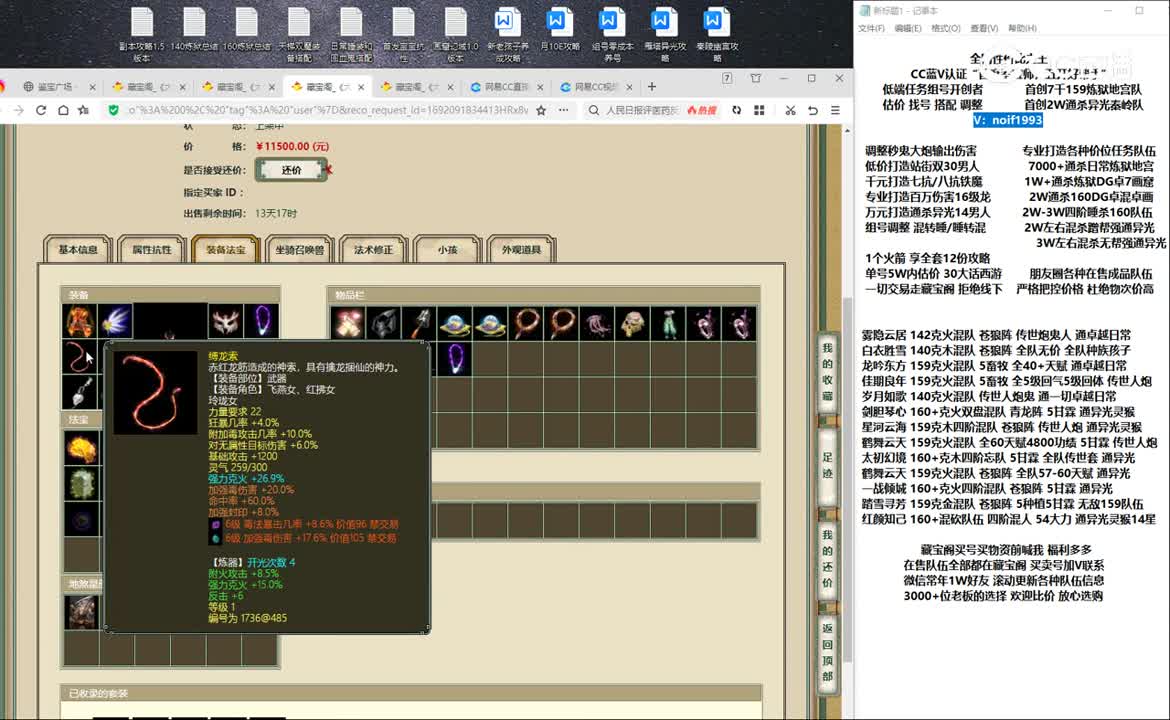The width and height of the screenshot is (1170, 720).
Task: Add a new browser tab
Action: [651, 87]
